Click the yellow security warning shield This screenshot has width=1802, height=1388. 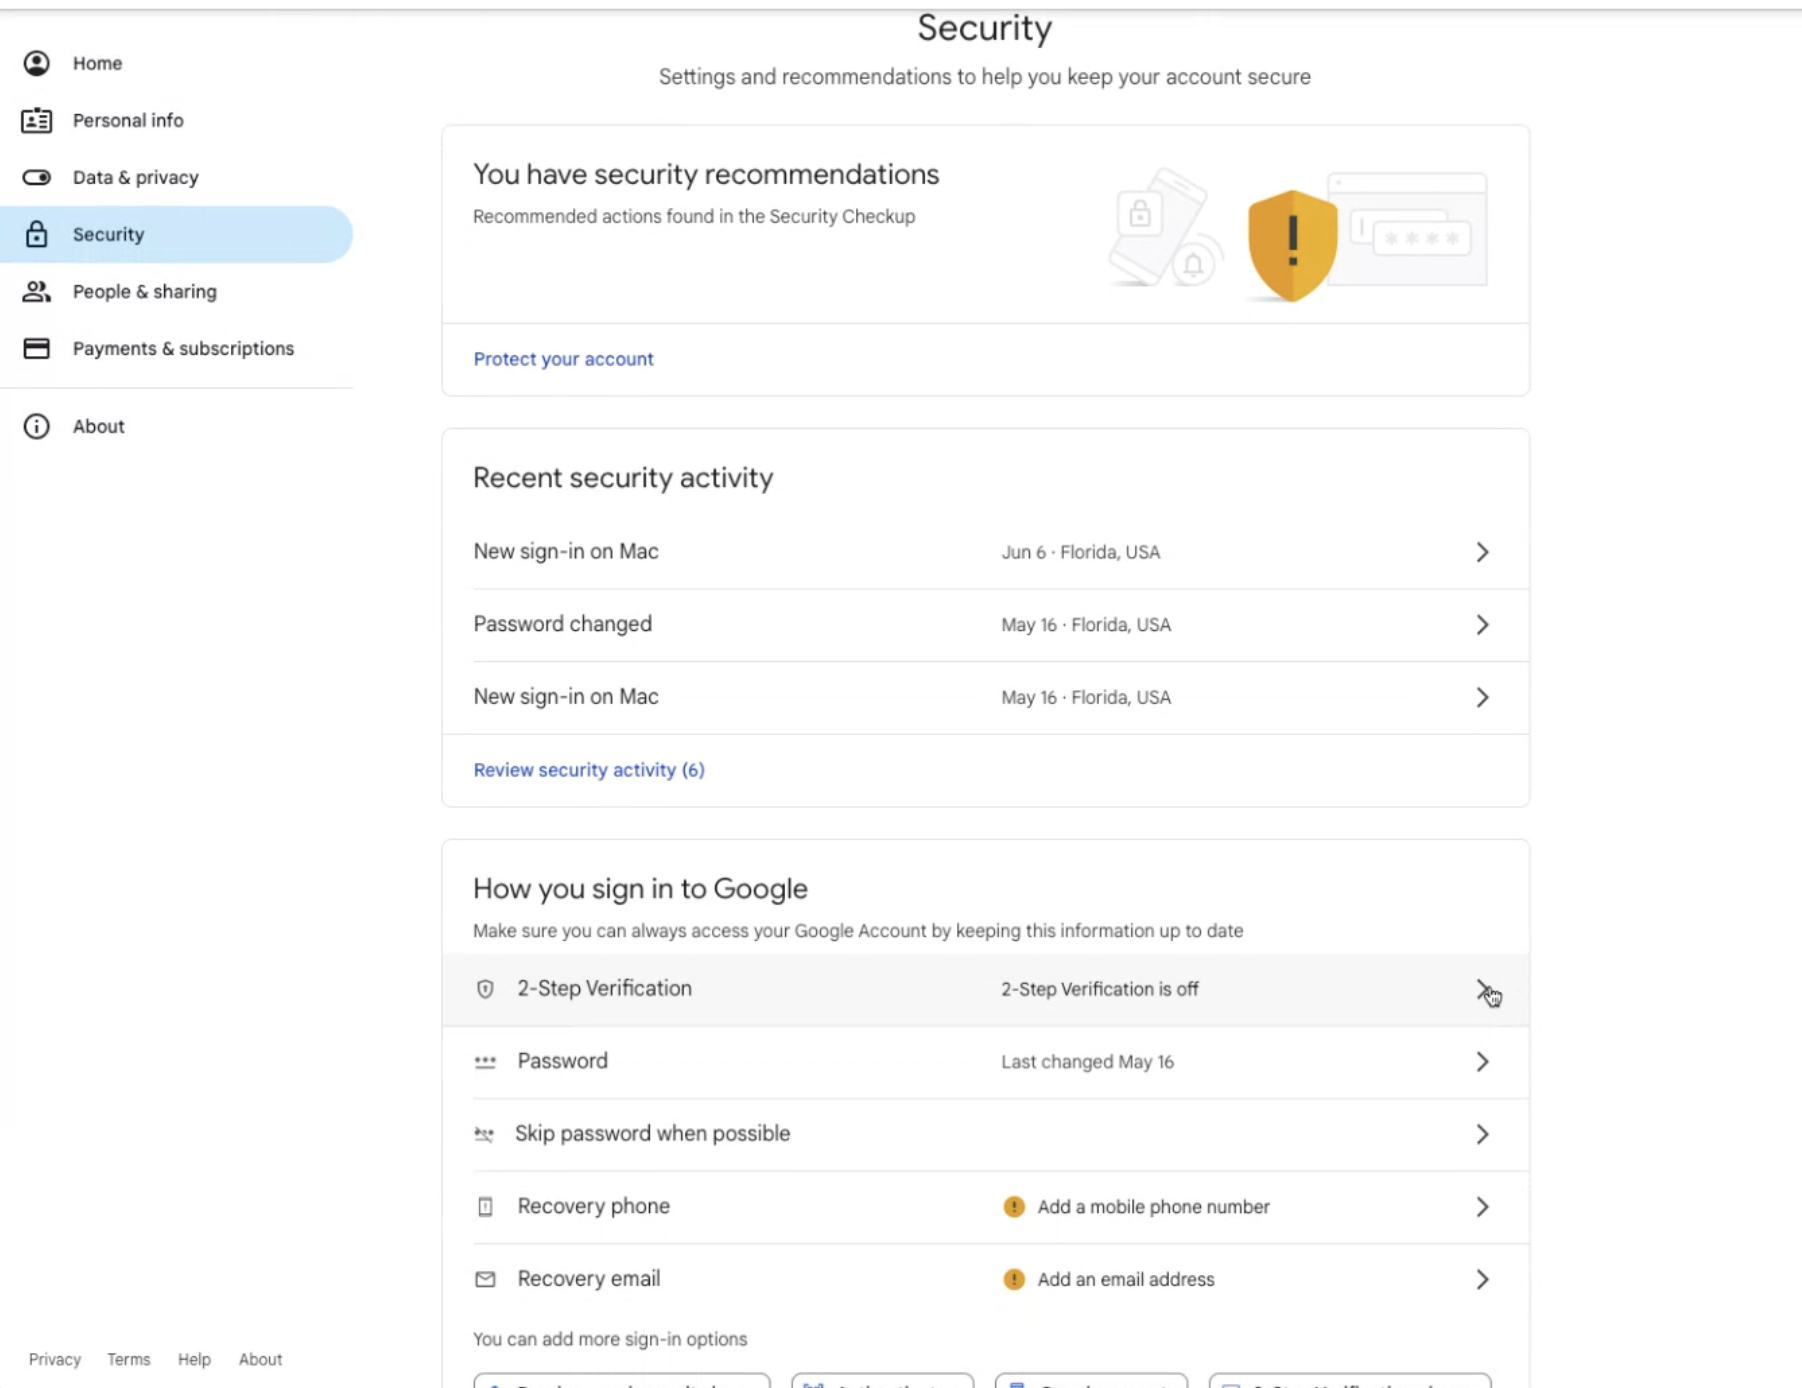pyautogui.click(x=1292, y=244)
